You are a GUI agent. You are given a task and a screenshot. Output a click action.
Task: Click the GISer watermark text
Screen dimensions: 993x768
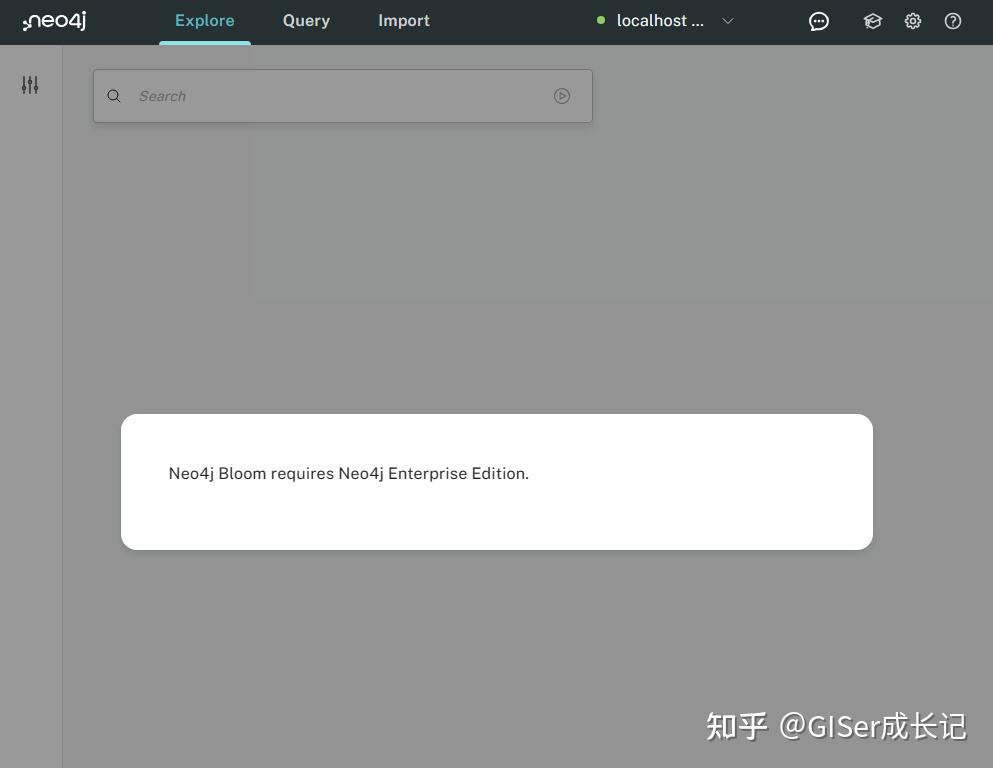coord(838,726)
